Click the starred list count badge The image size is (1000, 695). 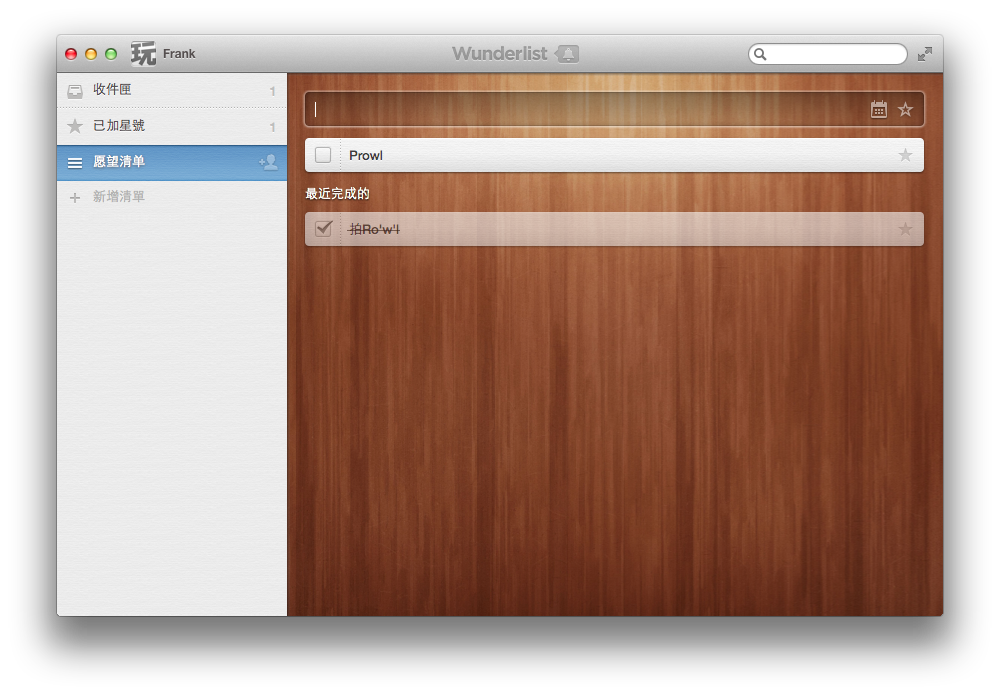[272, 127]
